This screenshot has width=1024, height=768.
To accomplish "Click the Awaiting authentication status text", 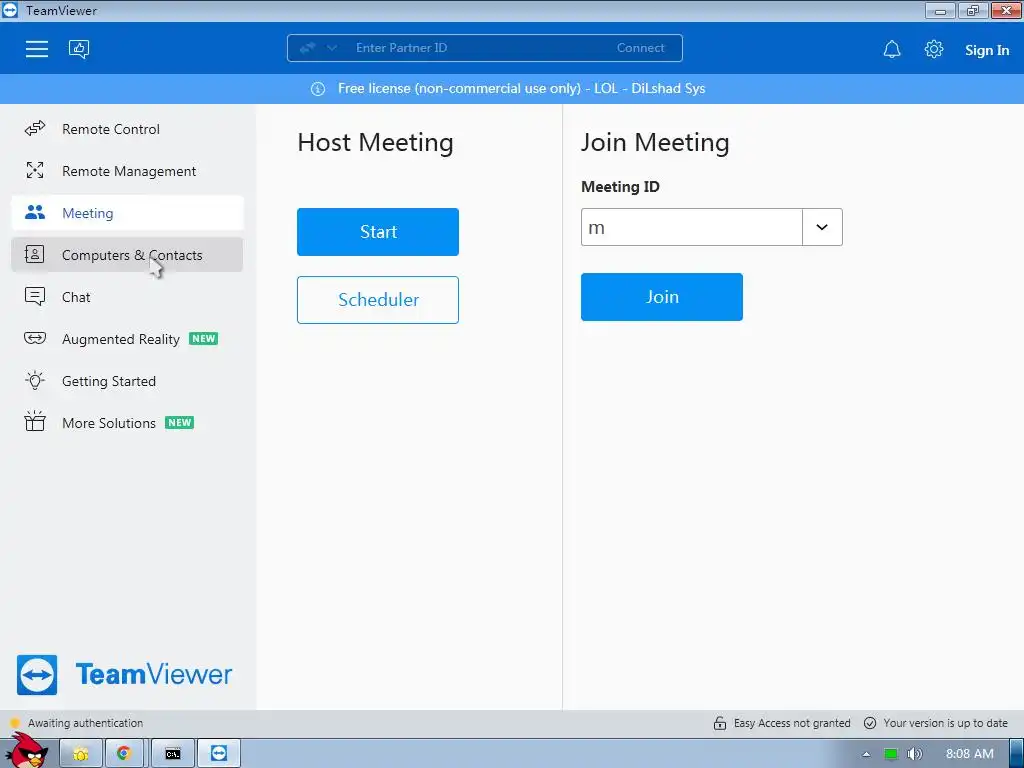I will [86, 723].
